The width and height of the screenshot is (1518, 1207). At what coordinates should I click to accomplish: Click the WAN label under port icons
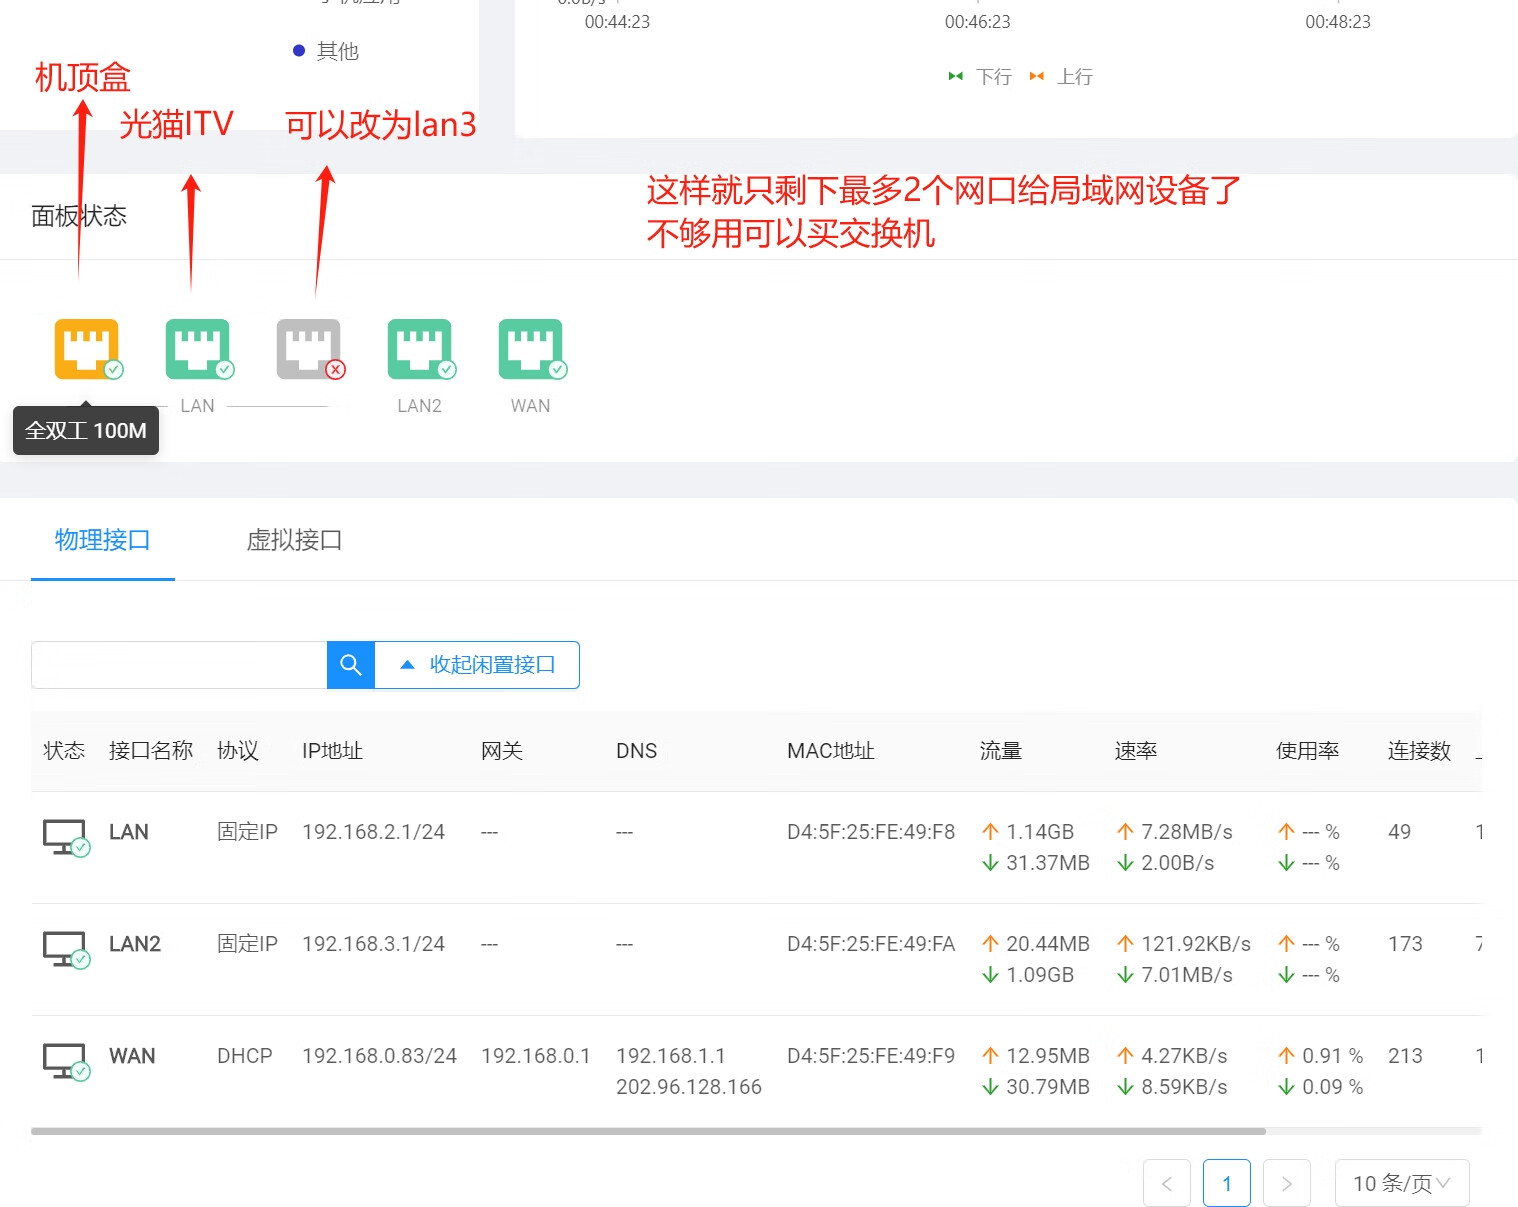click(531, 406)
